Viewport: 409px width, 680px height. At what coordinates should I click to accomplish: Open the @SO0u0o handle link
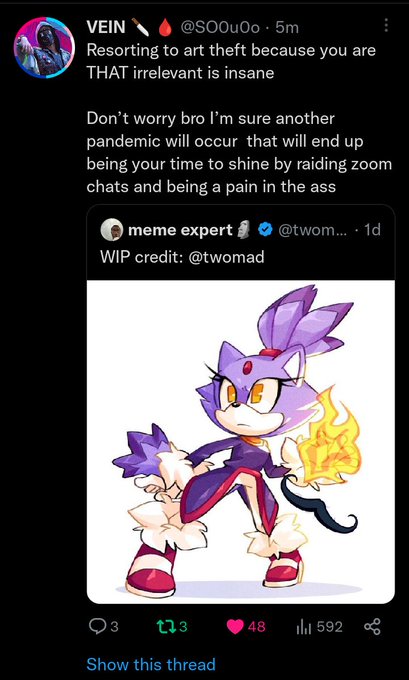pos(220,27)
